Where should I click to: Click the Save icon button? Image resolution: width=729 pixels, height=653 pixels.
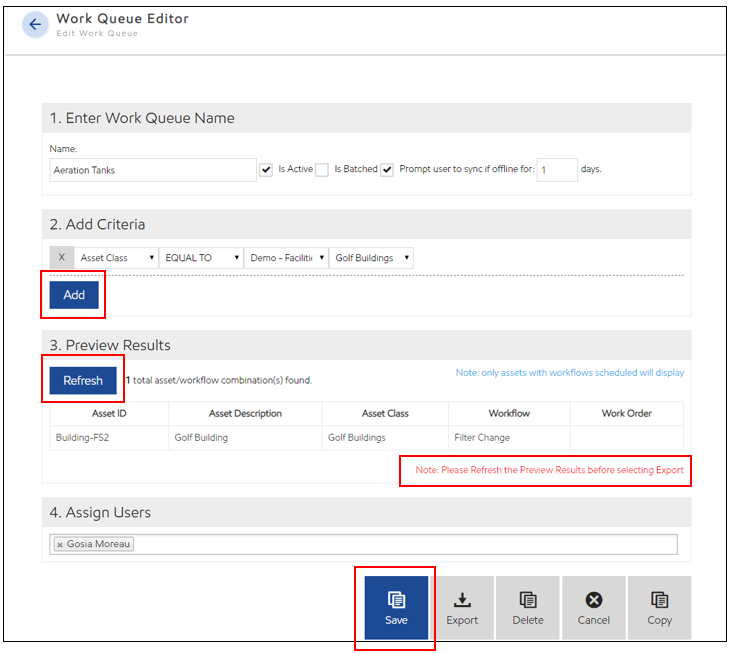[x=396, y=608]
